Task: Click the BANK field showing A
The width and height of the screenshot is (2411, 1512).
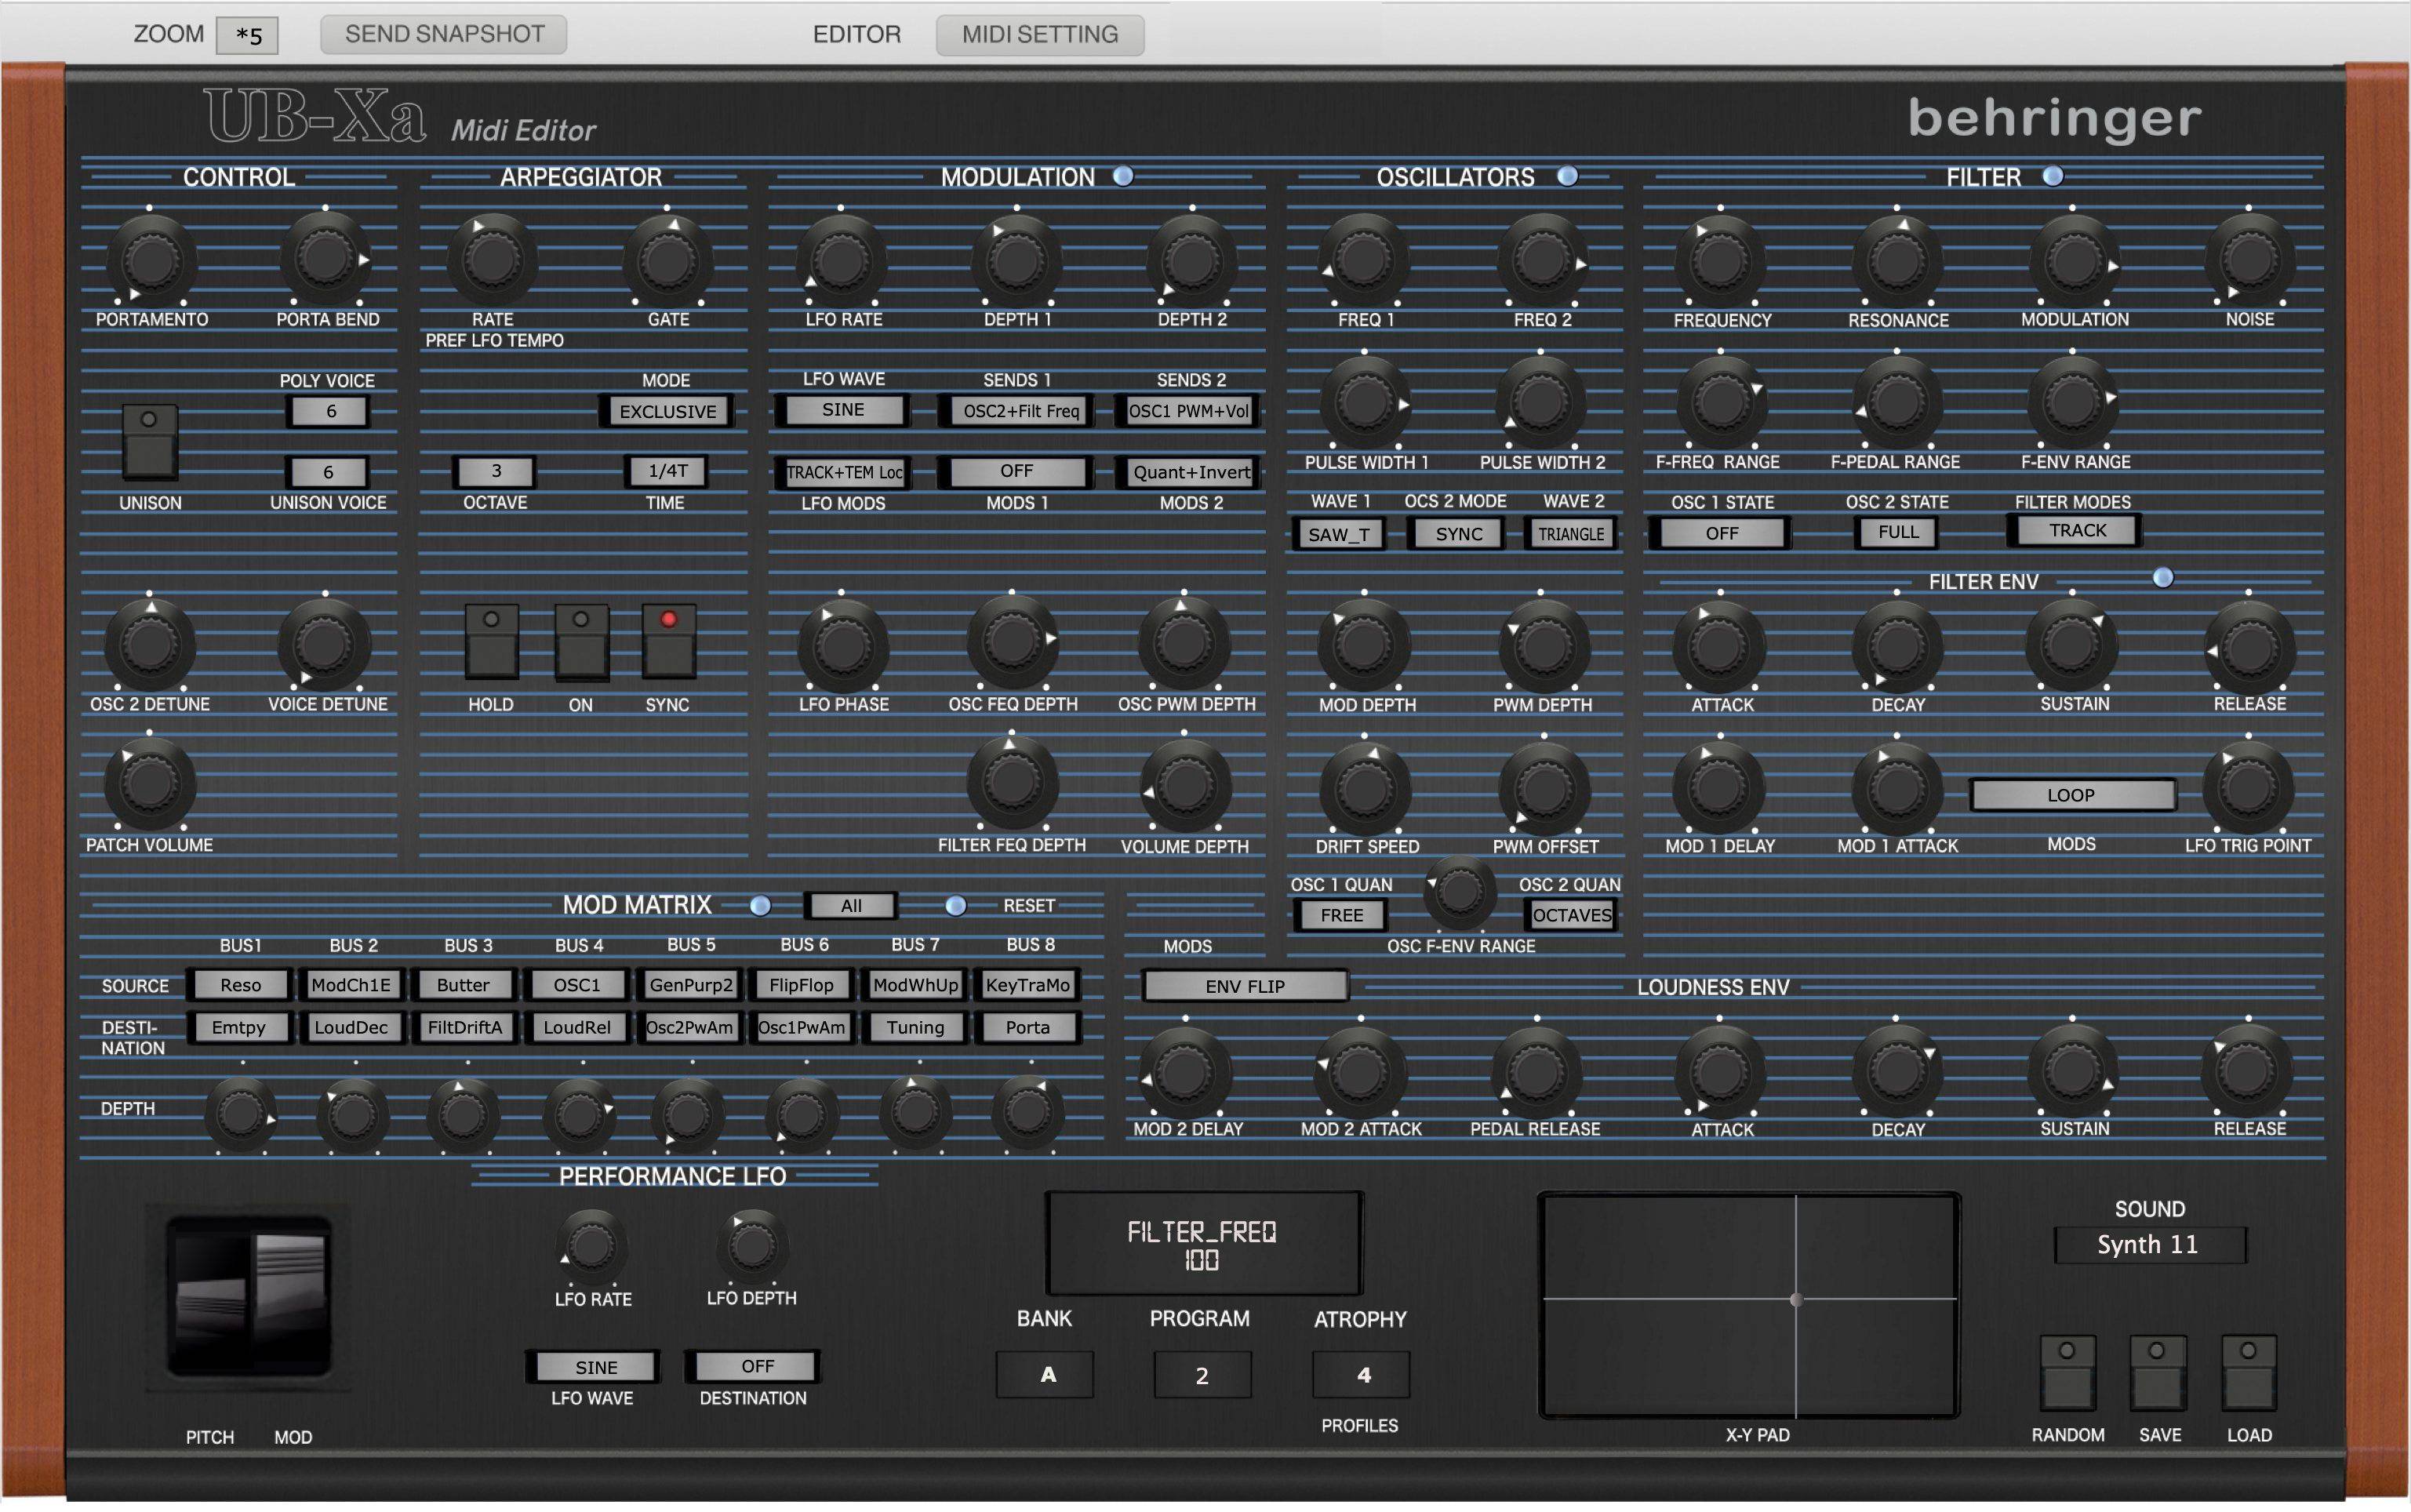Action: (1045, 1374)
